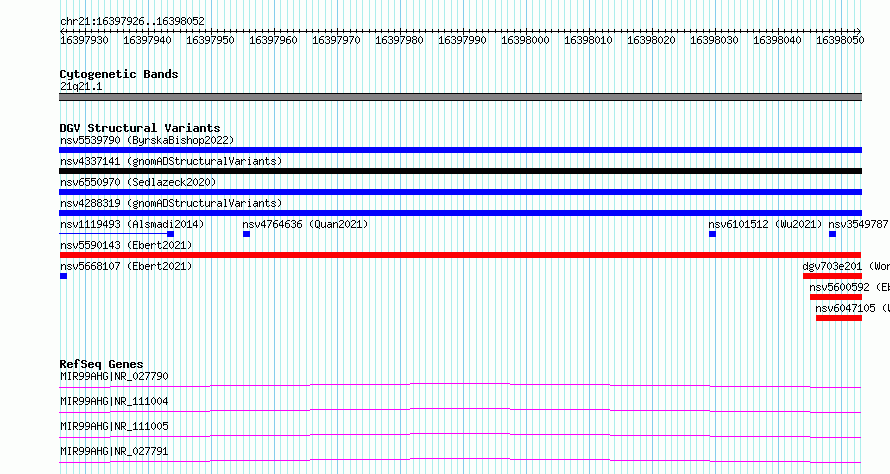Click the nsv6101512 Wu2021 blue block

712,234
